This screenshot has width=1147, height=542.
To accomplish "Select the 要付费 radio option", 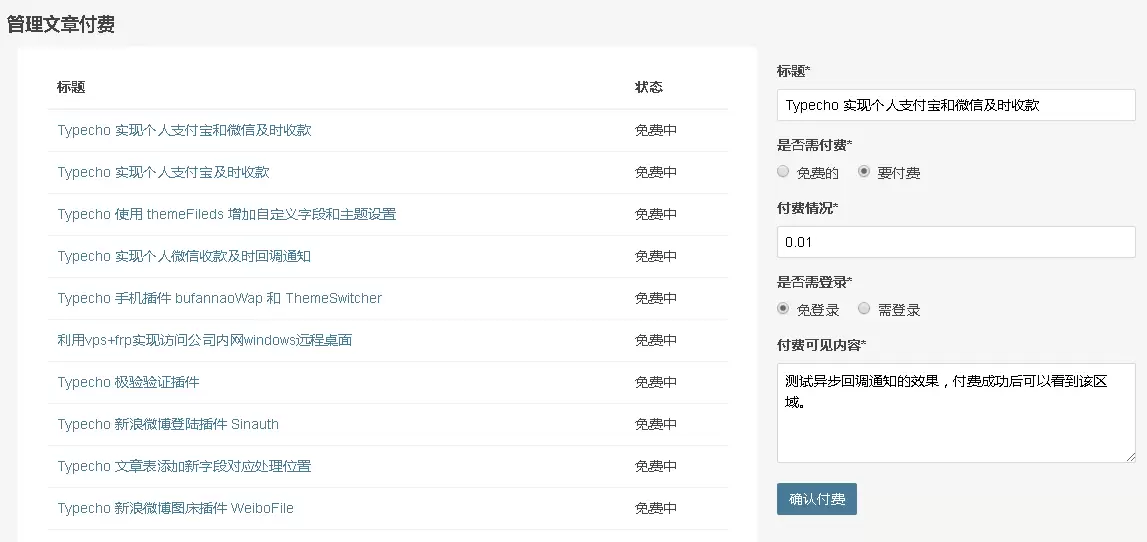I will [864, 172].
